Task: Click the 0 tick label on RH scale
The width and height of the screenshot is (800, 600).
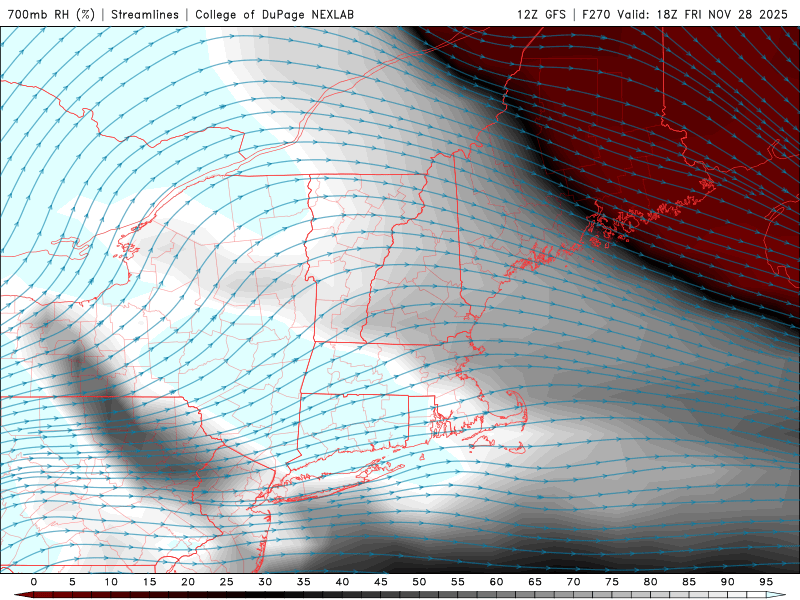Action: (x=34, y=582)
